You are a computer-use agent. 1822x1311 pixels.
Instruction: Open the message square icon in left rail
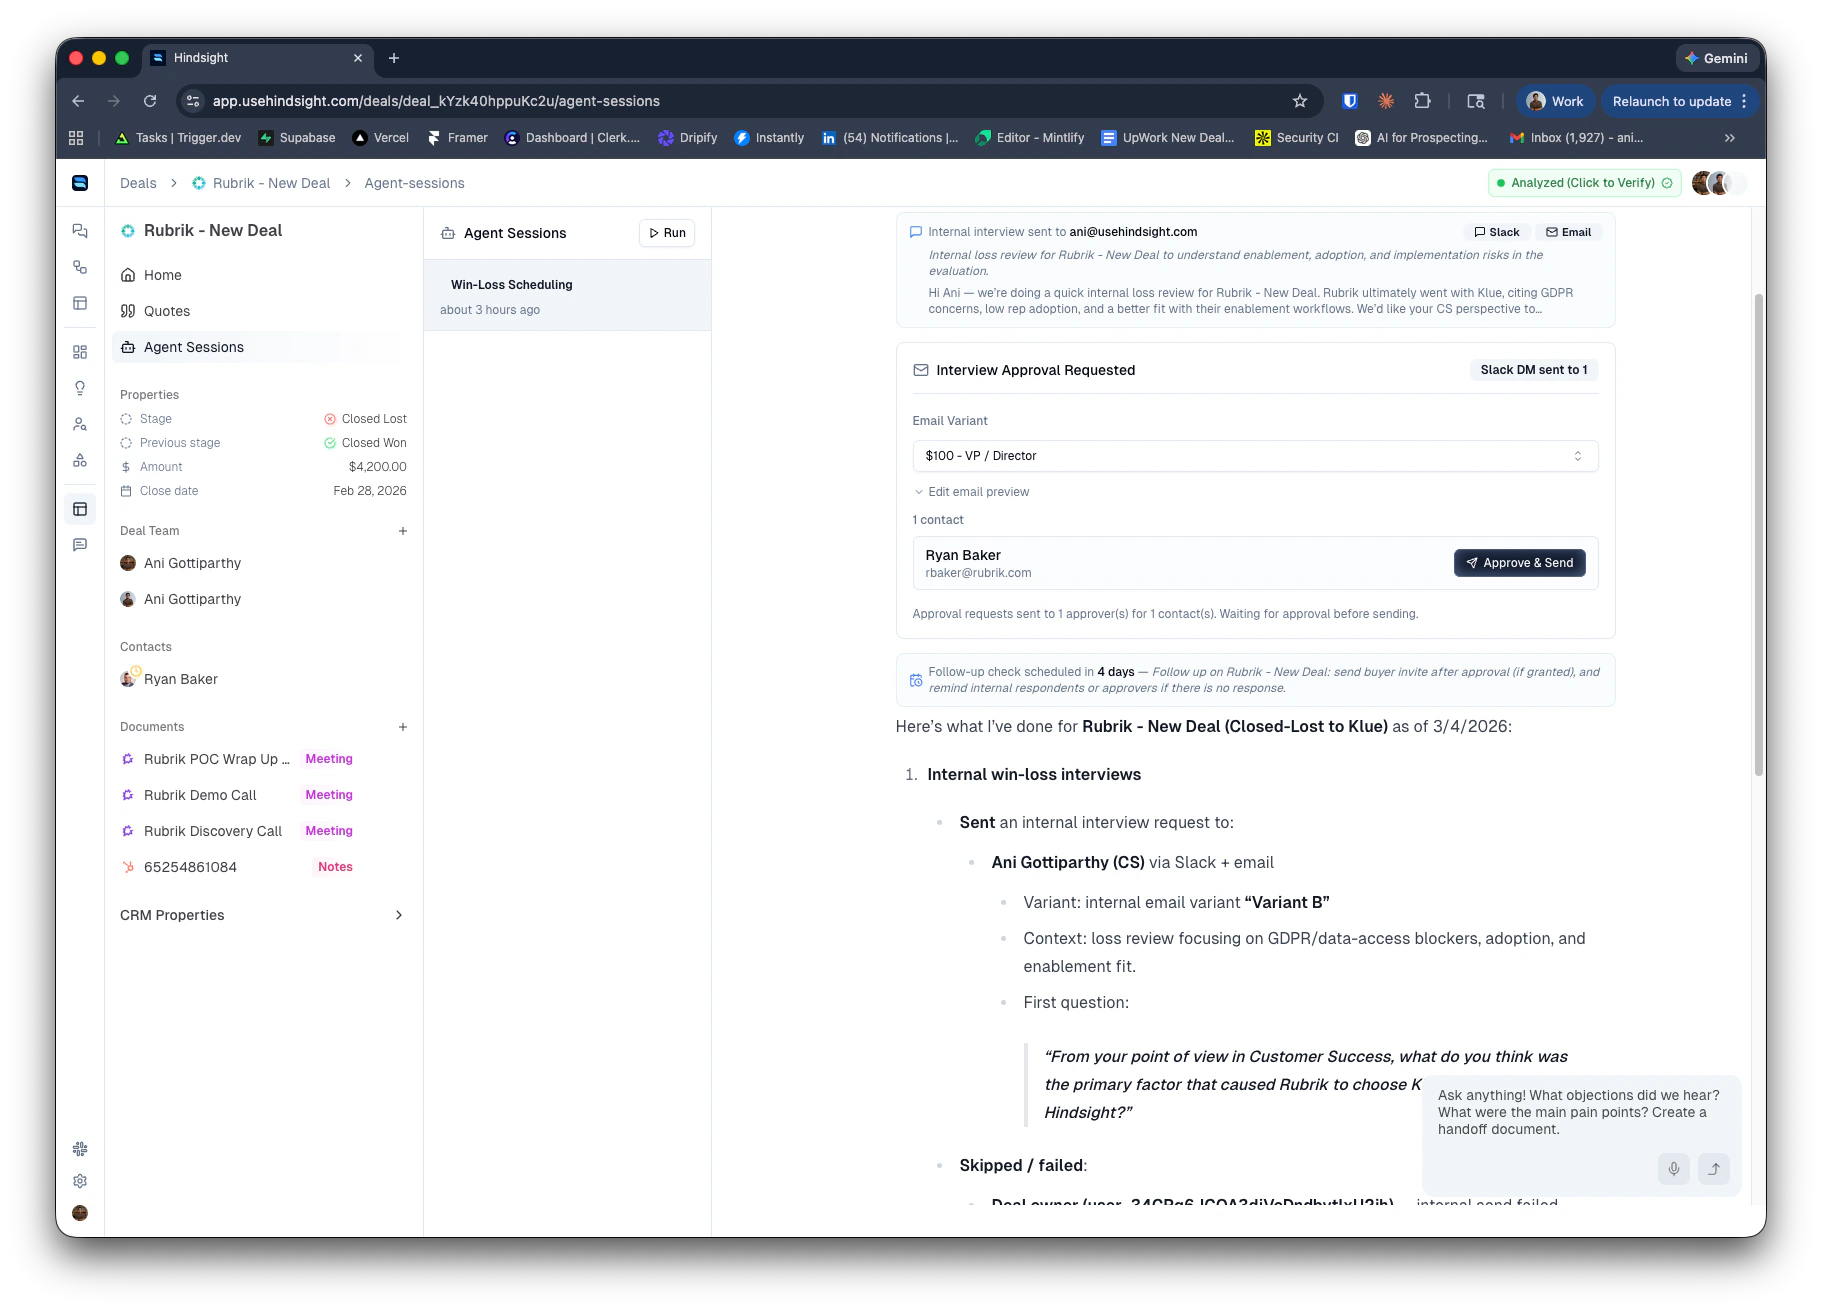80,545
